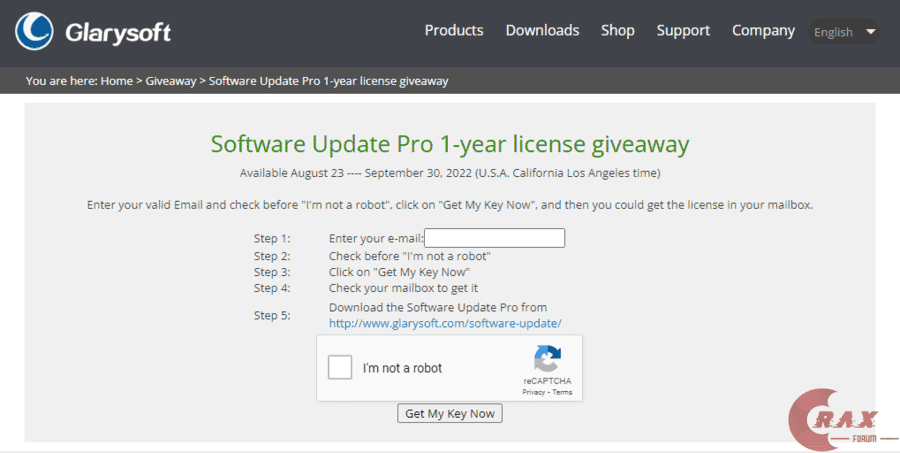Open the glarysoft.com/software-update link

point(445,323)
